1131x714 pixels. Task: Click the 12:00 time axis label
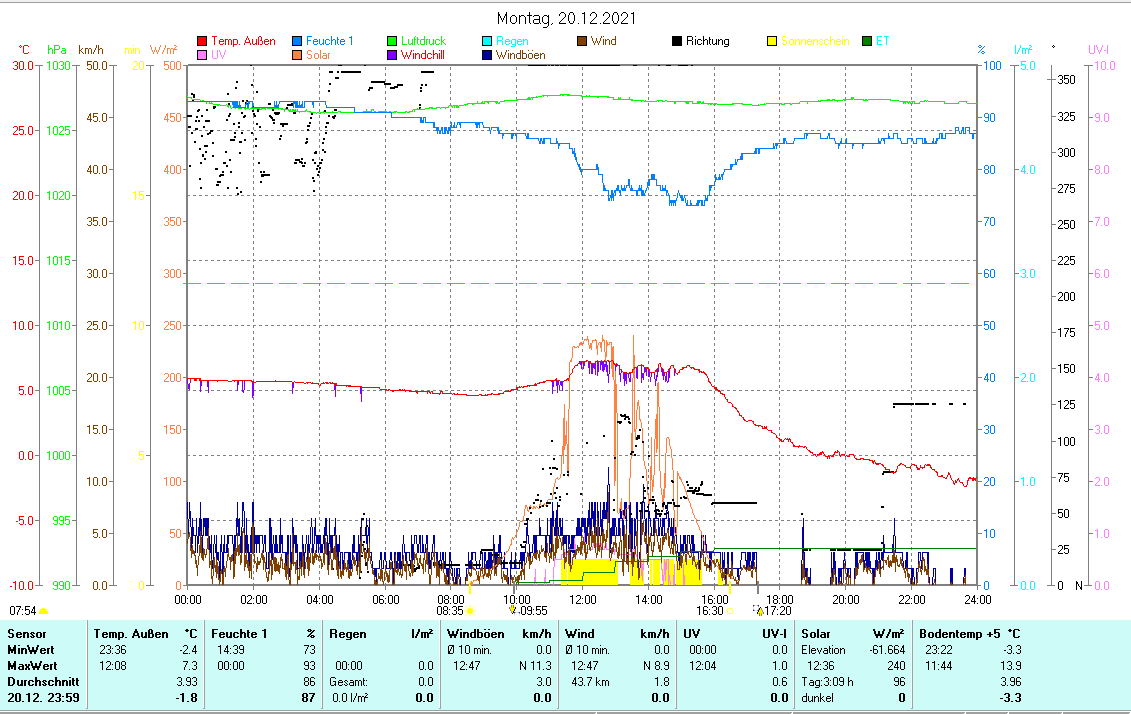[x=582, y=599]
